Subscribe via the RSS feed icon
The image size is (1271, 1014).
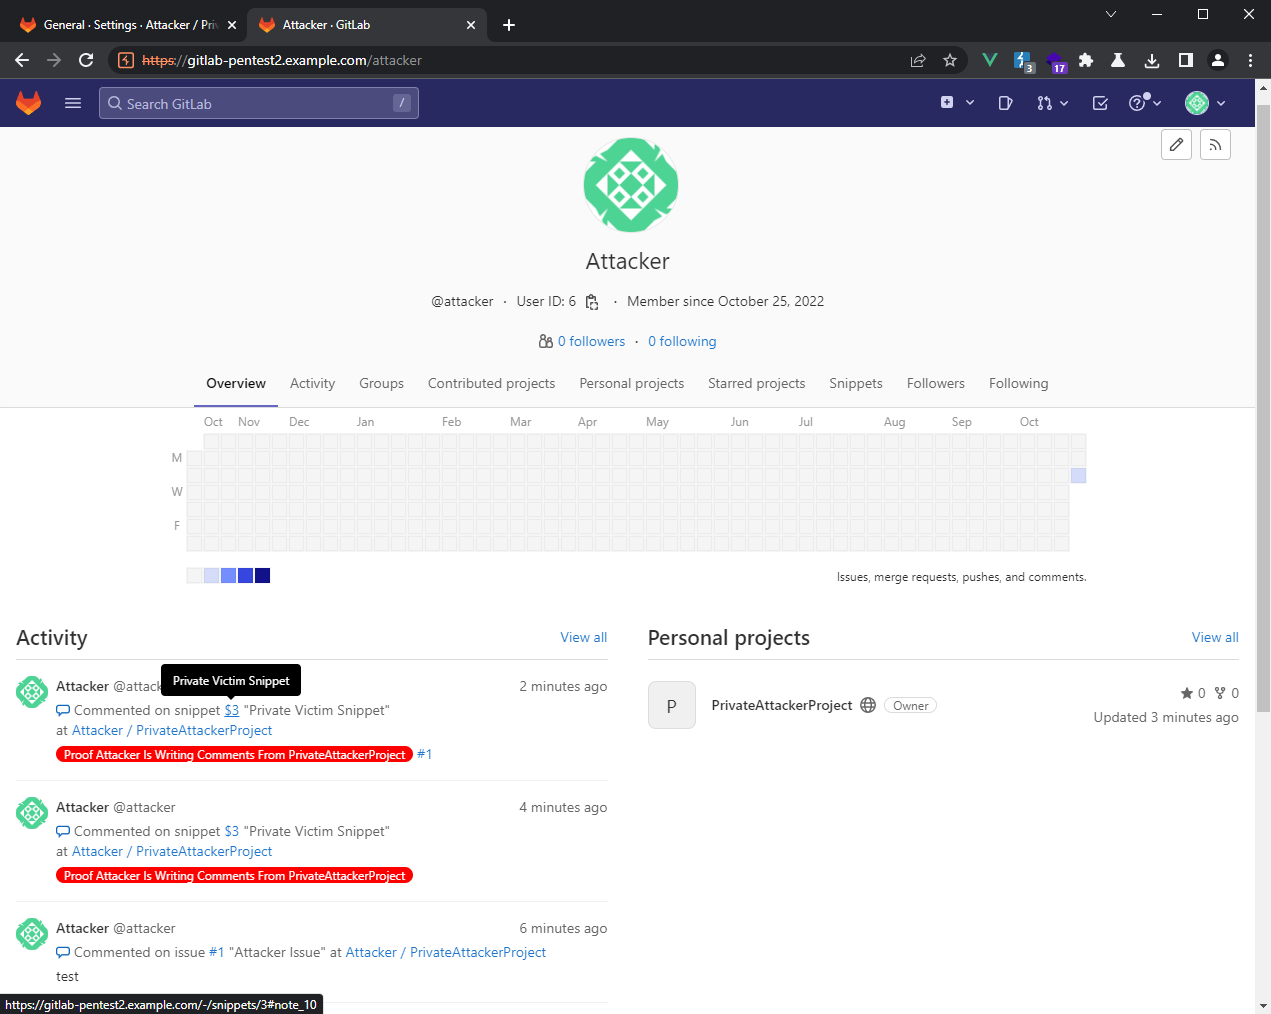pyautogui.click(x=1215, y=145)
